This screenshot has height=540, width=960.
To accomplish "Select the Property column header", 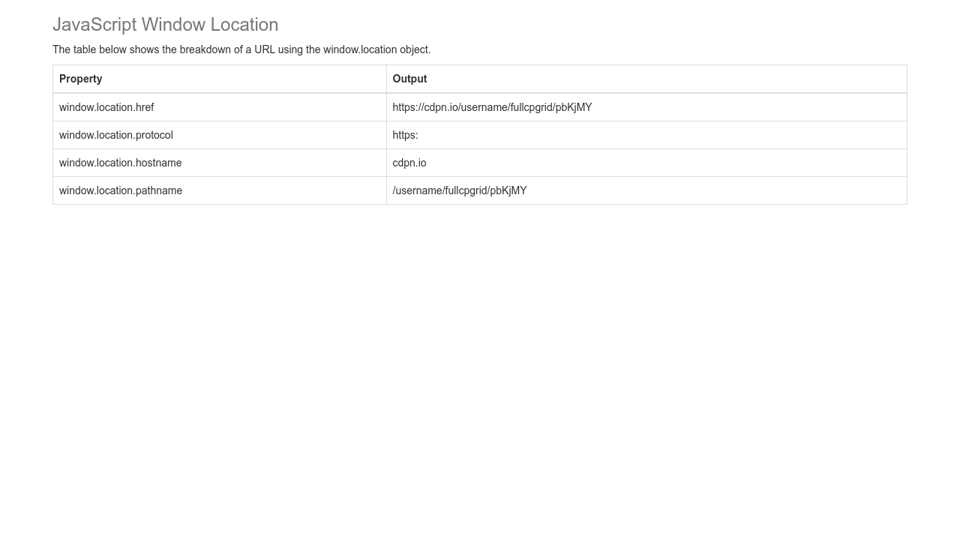I will (x=81, y=79).
